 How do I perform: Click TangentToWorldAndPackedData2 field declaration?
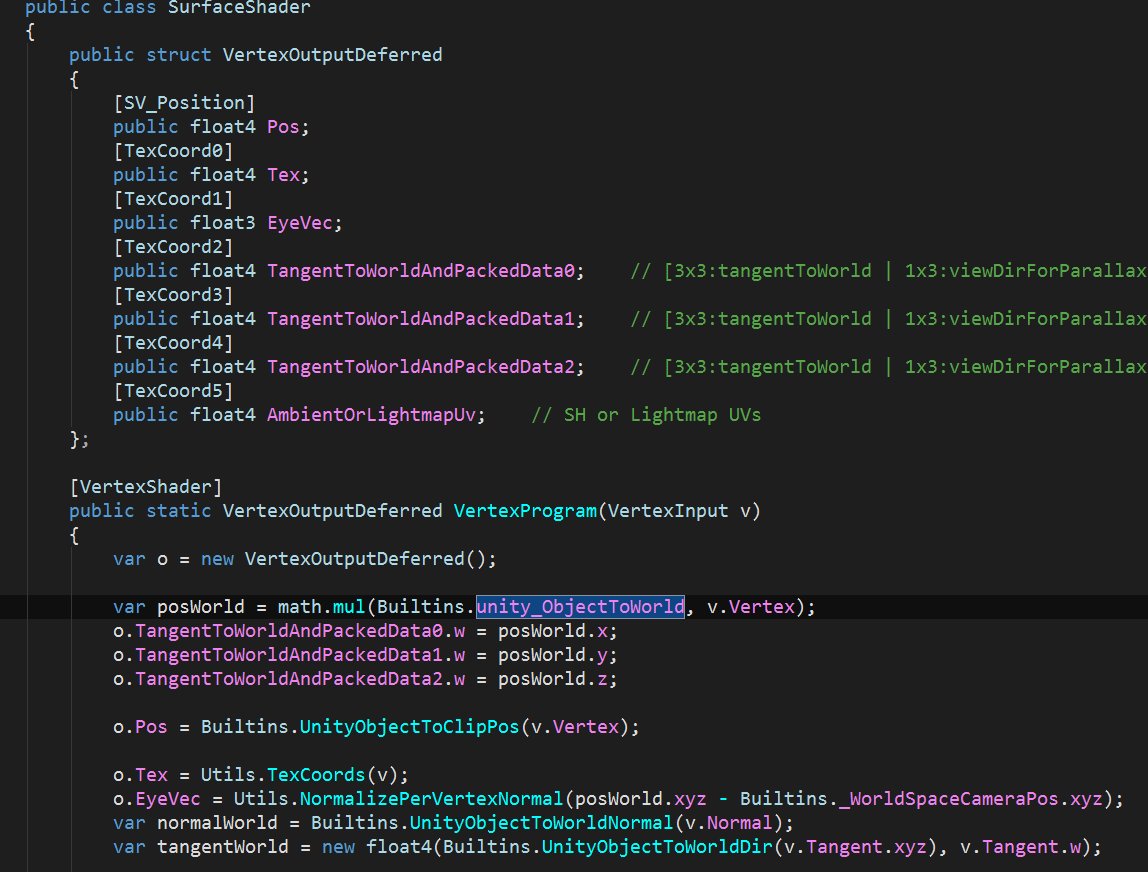pyautogui.click(x=421, y=367)
